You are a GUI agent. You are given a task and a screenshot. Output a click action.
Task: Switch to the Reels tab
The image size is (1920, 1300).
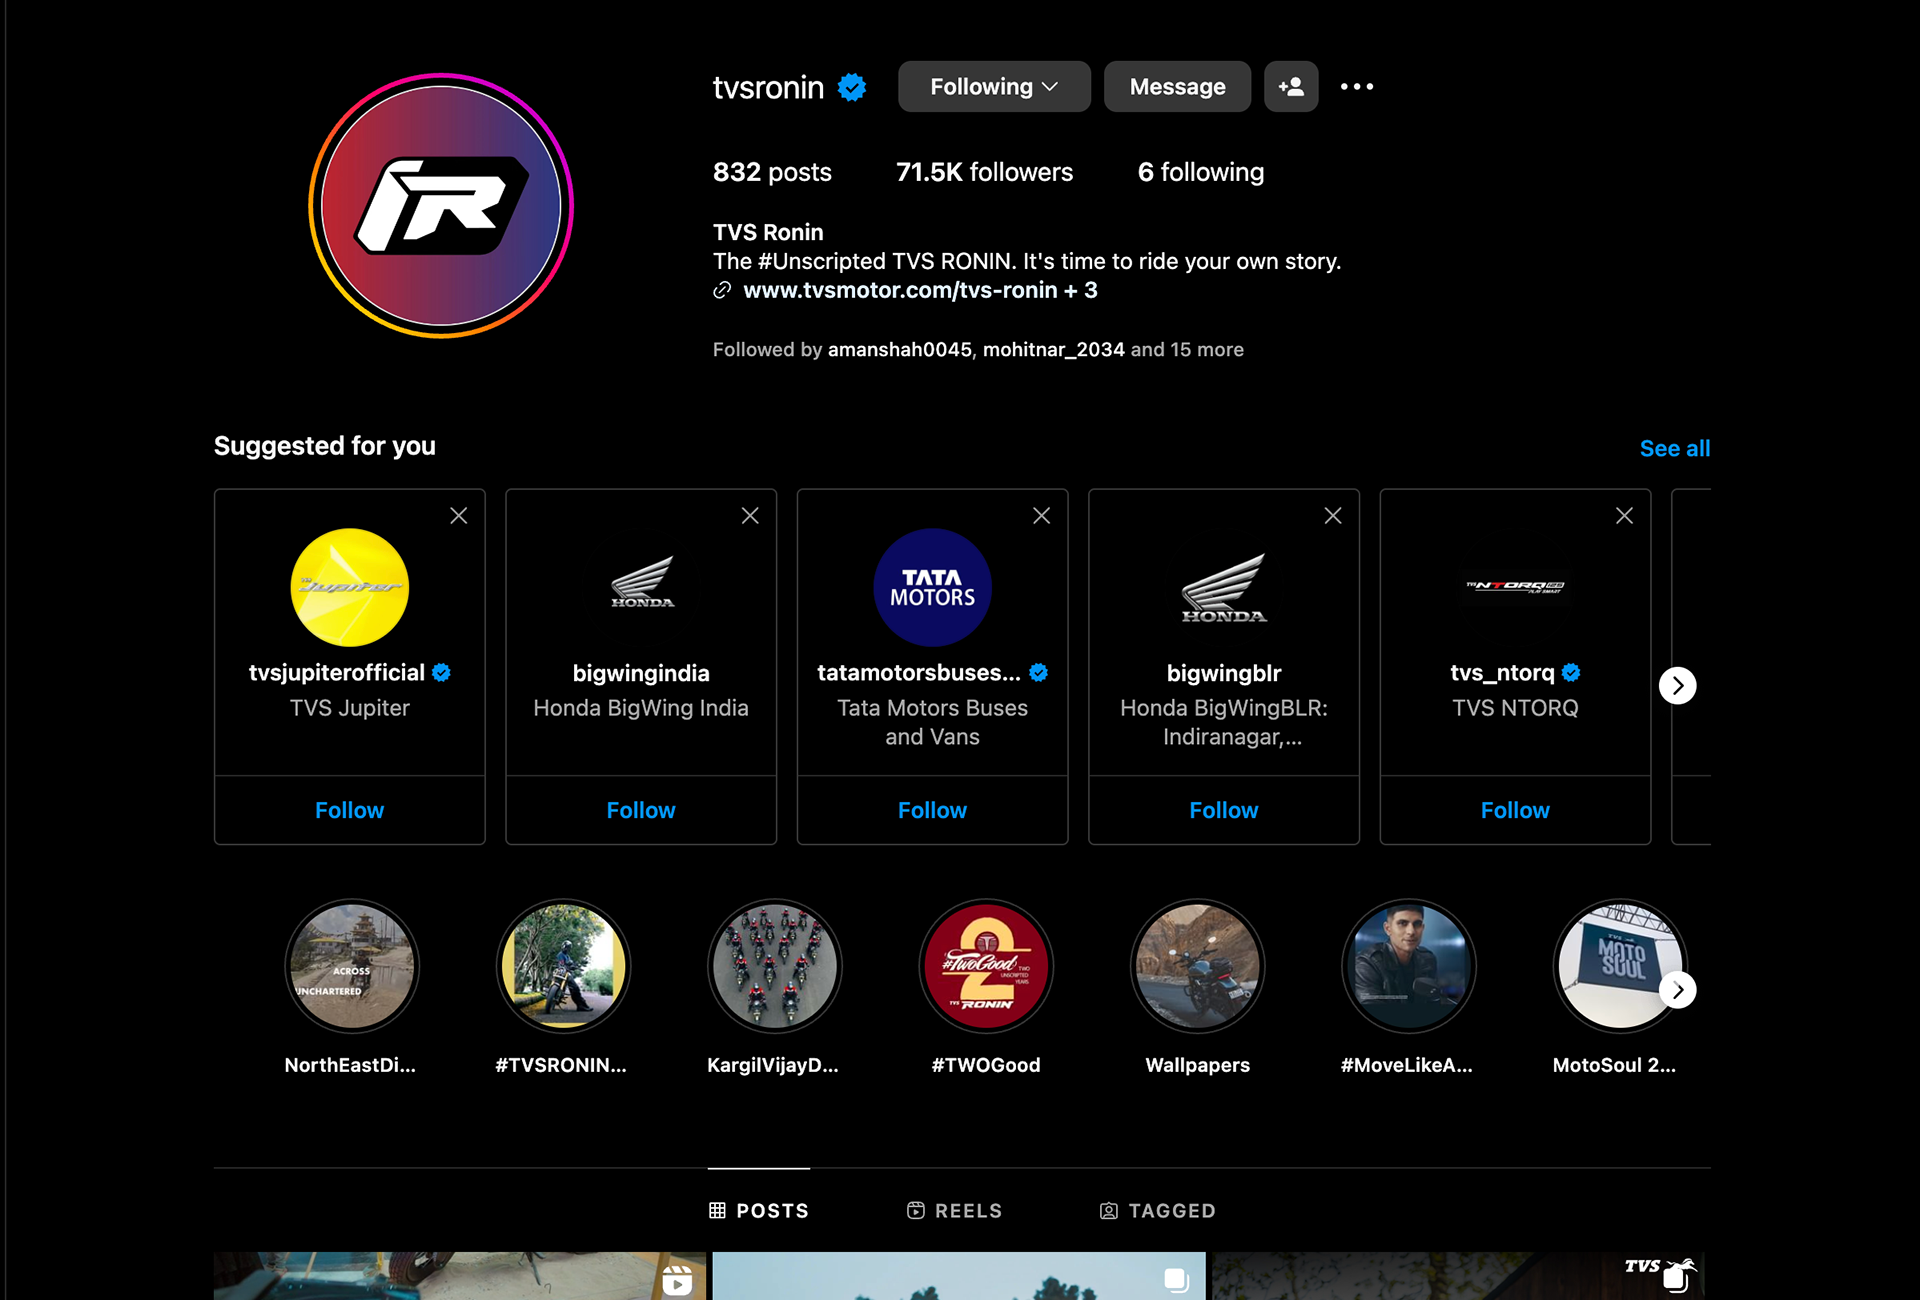tap(954, 1211)
